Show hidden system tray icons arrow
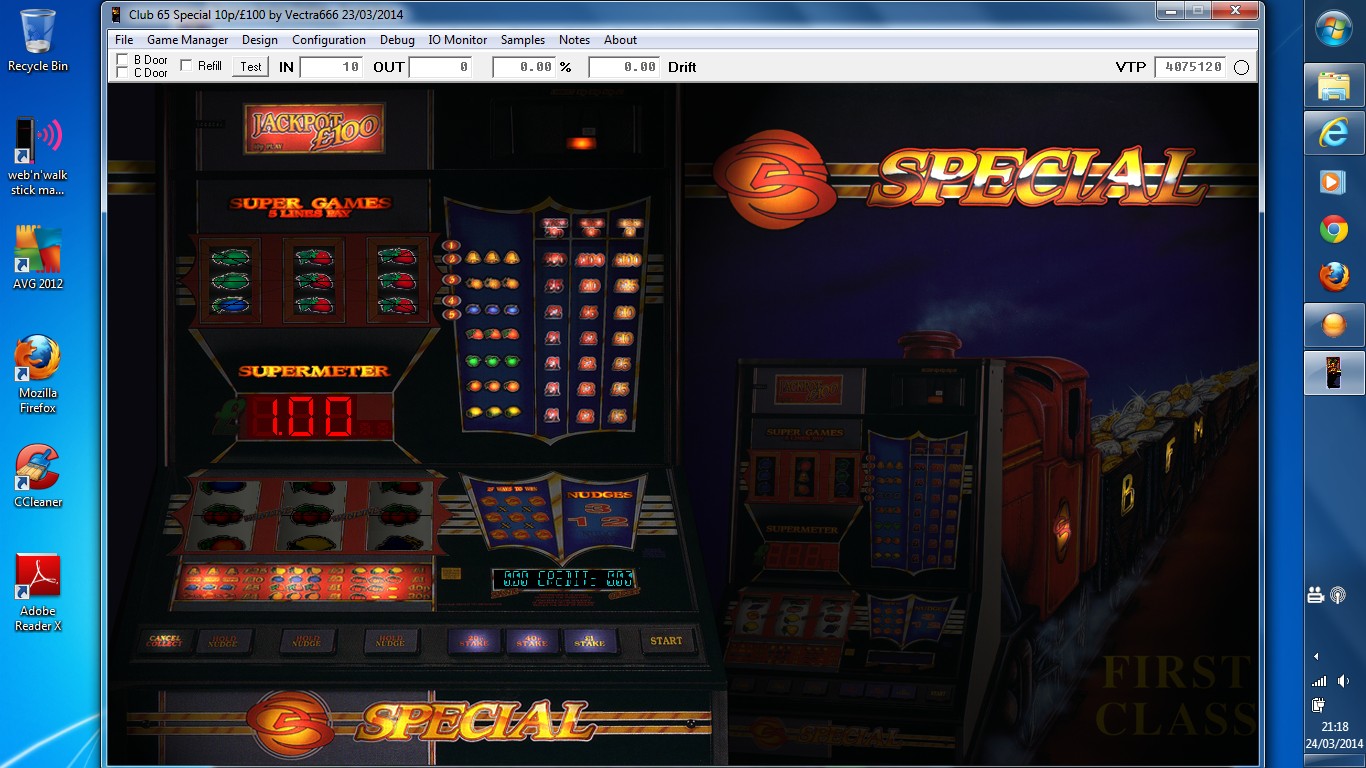1366x768 pixels. pyautogui.click(x=1316, y=656)
